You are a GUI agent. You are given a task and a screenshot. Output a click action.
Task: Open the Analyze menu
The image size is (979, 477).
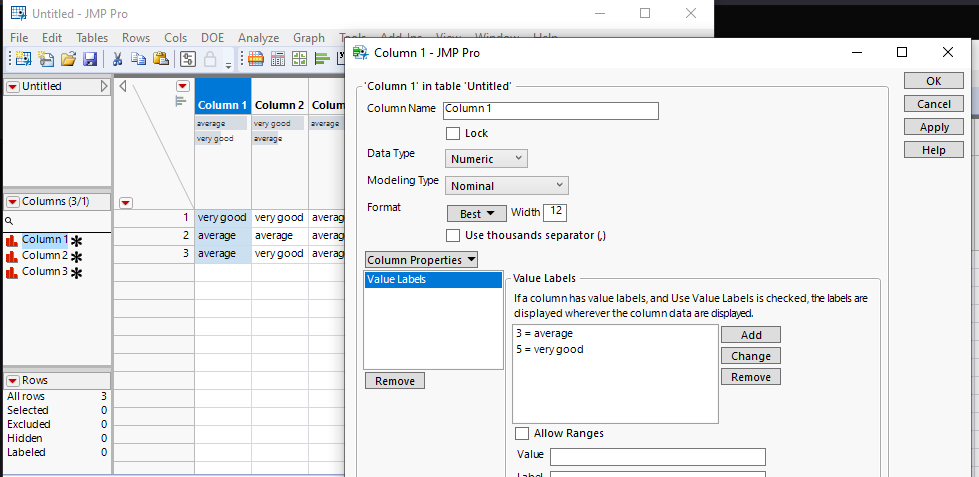click(x=258, y=38)
